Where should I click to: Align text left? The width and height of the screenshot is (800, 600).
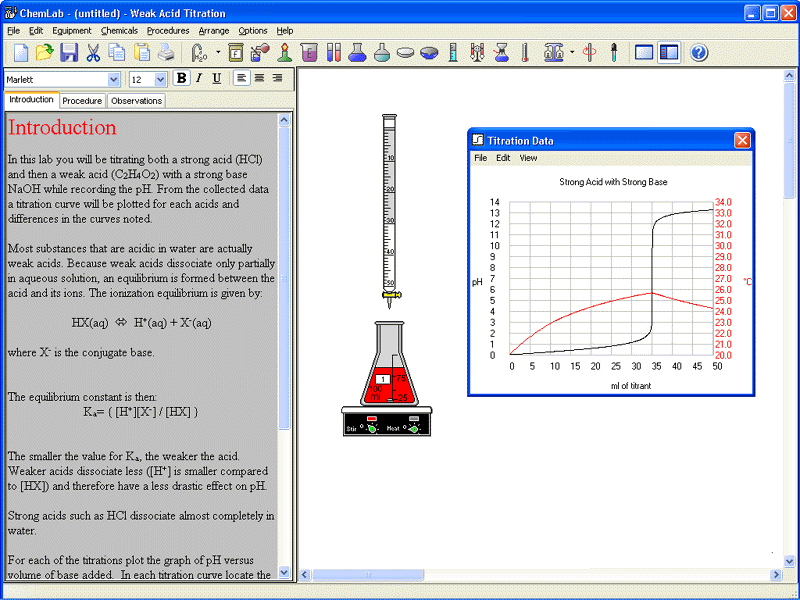242,79
